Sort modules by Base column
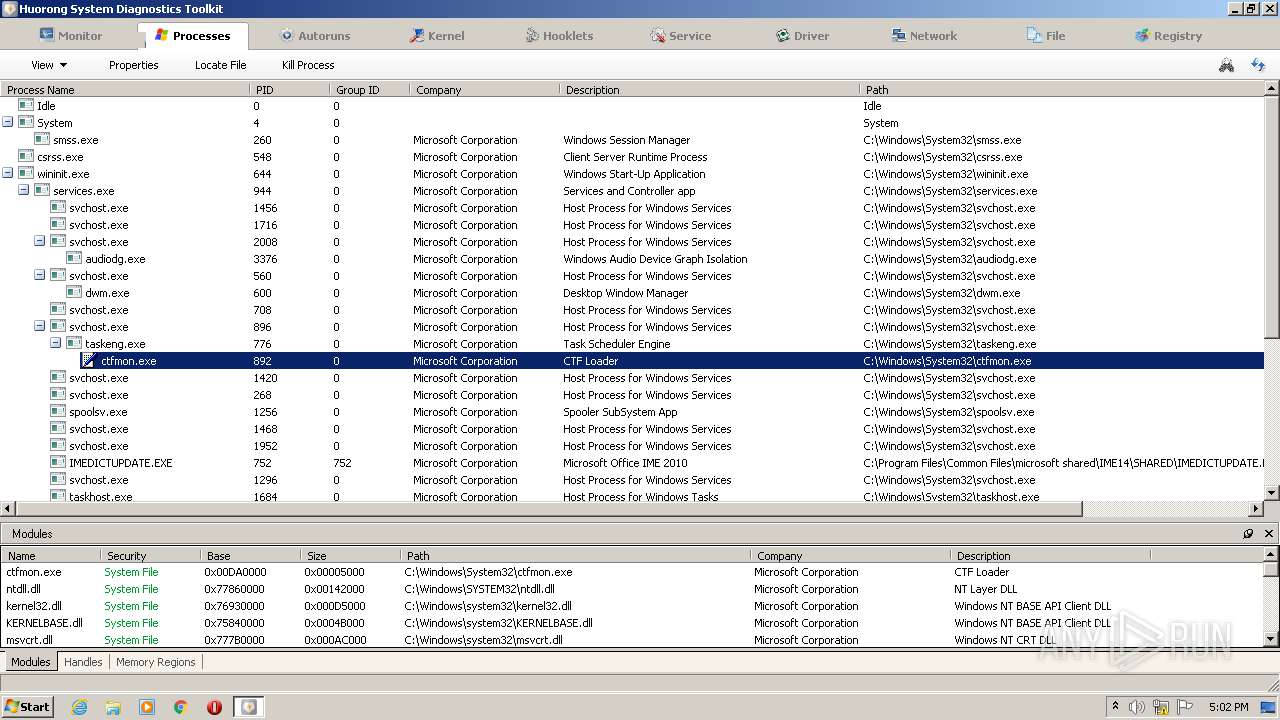1280x720 pixels. click(x=250, y=555)
